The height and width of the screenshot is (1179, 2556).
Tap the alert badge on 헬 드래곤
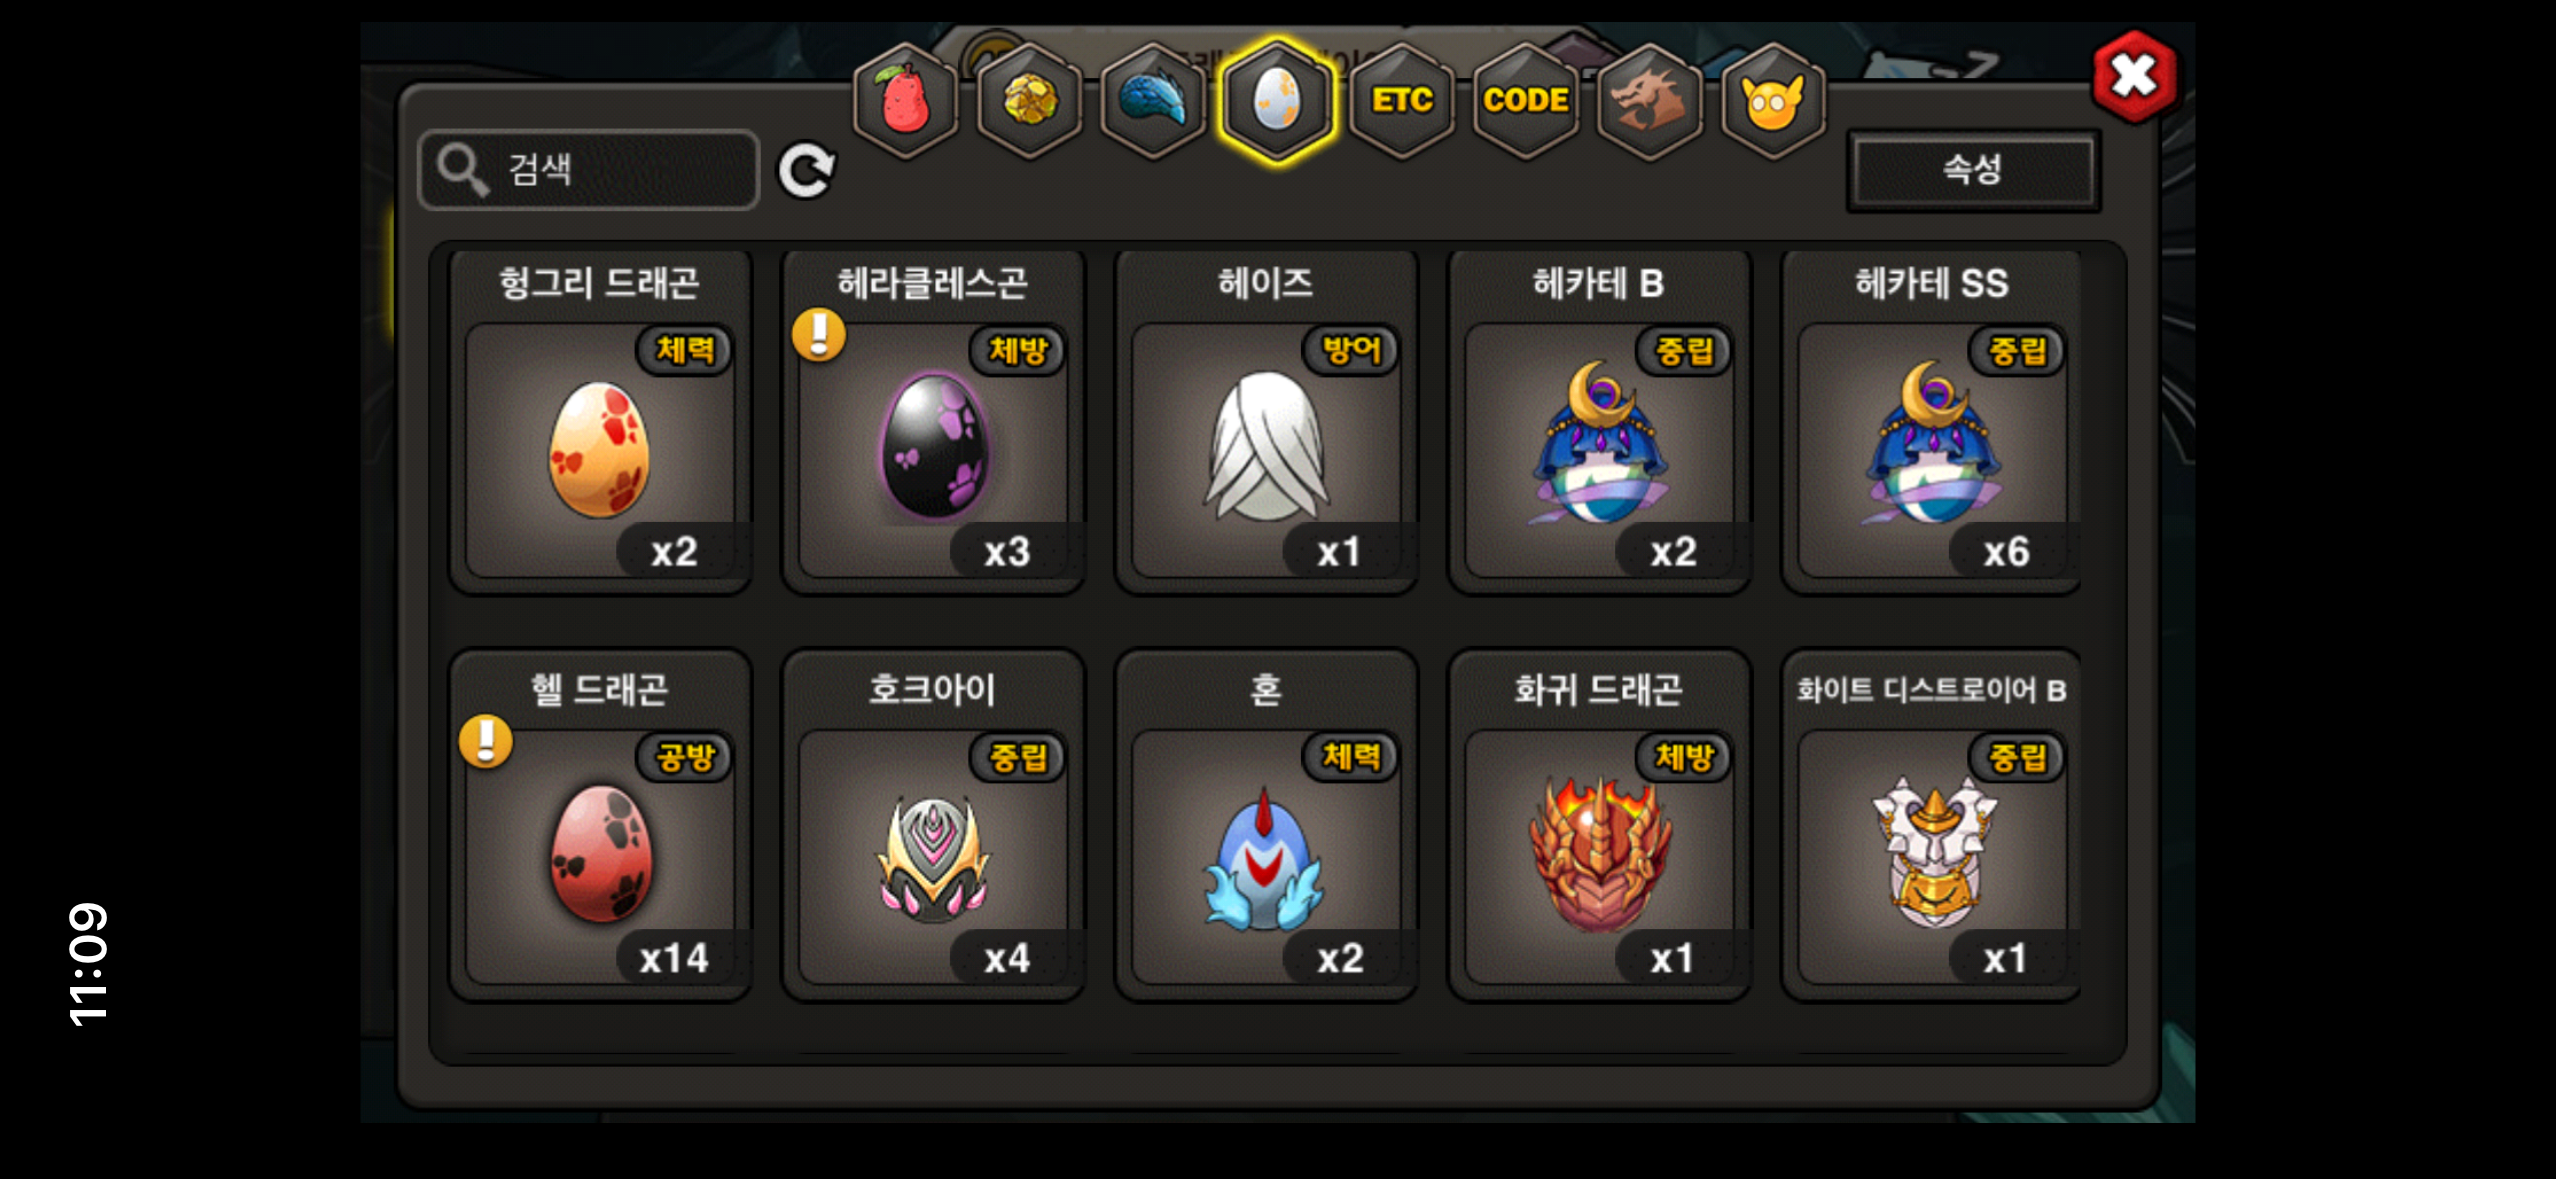click(x=486, y=742)
